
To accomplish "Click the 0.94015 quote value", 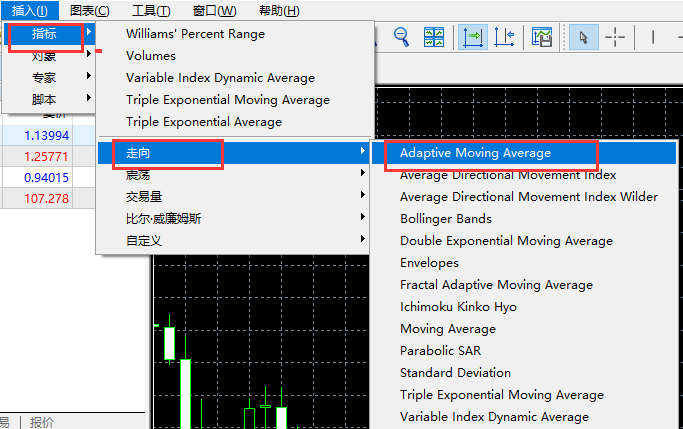I will 47,178.
